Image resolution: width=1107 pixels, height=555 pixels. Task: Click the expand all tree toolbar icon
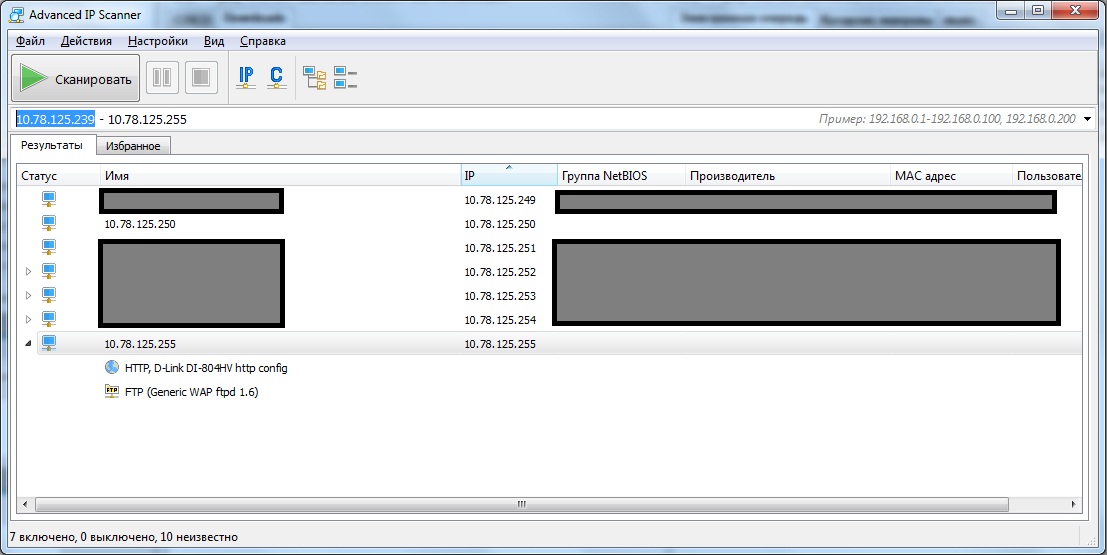(x=315, y=78)
